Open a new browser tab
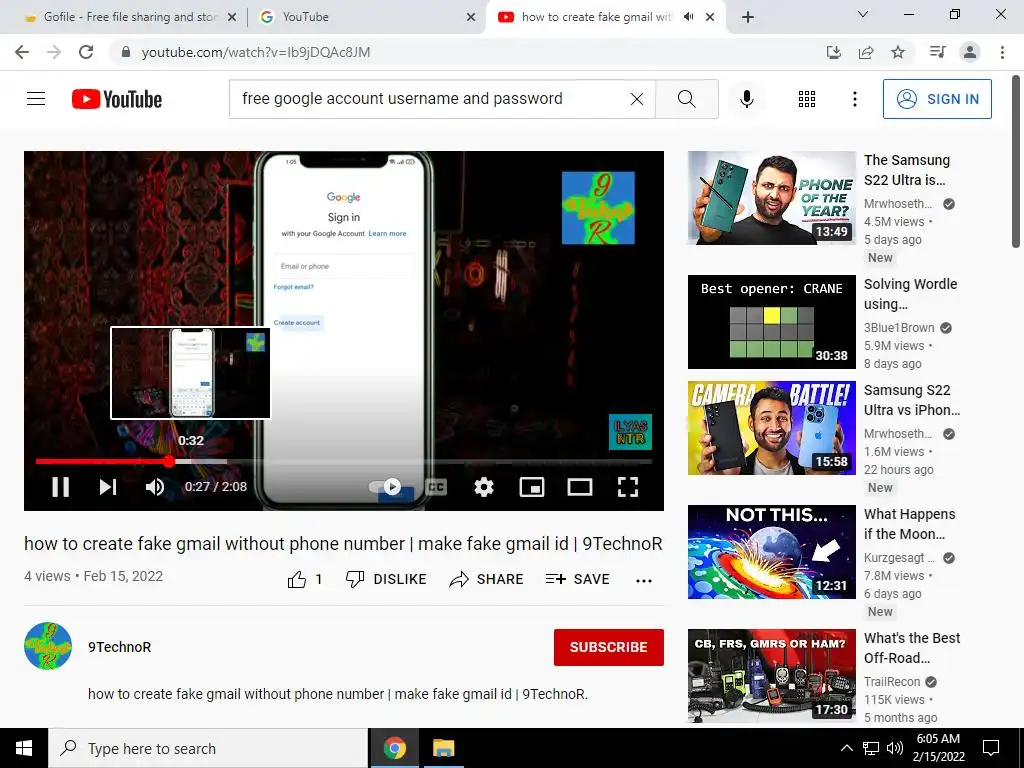The image size is (1024, 768). pyautogui.click(x=748, y=18)
